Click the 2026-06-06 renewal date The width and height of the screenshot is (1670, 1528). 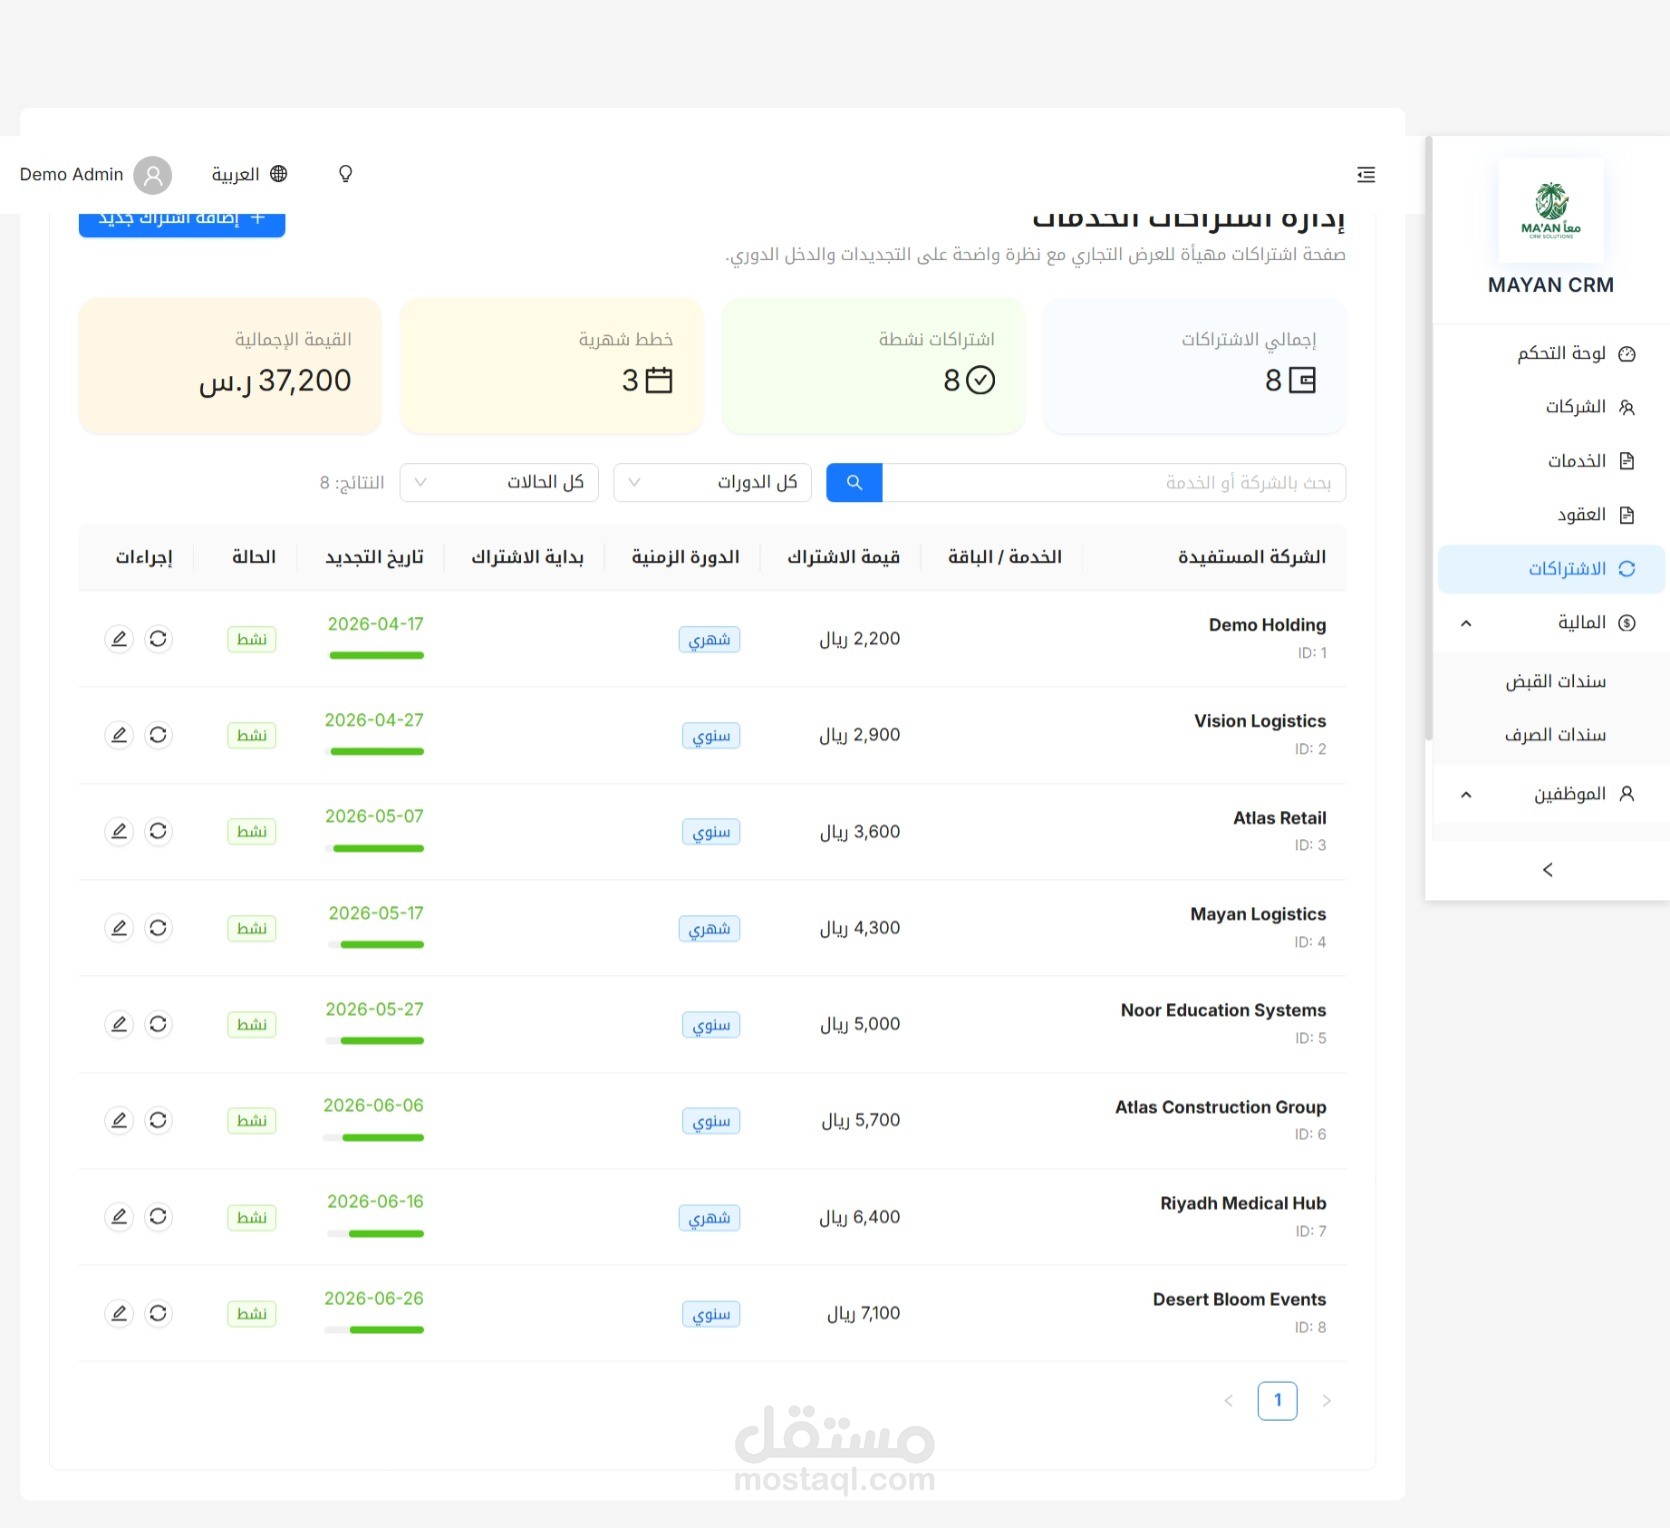(x=374, y=1105)
